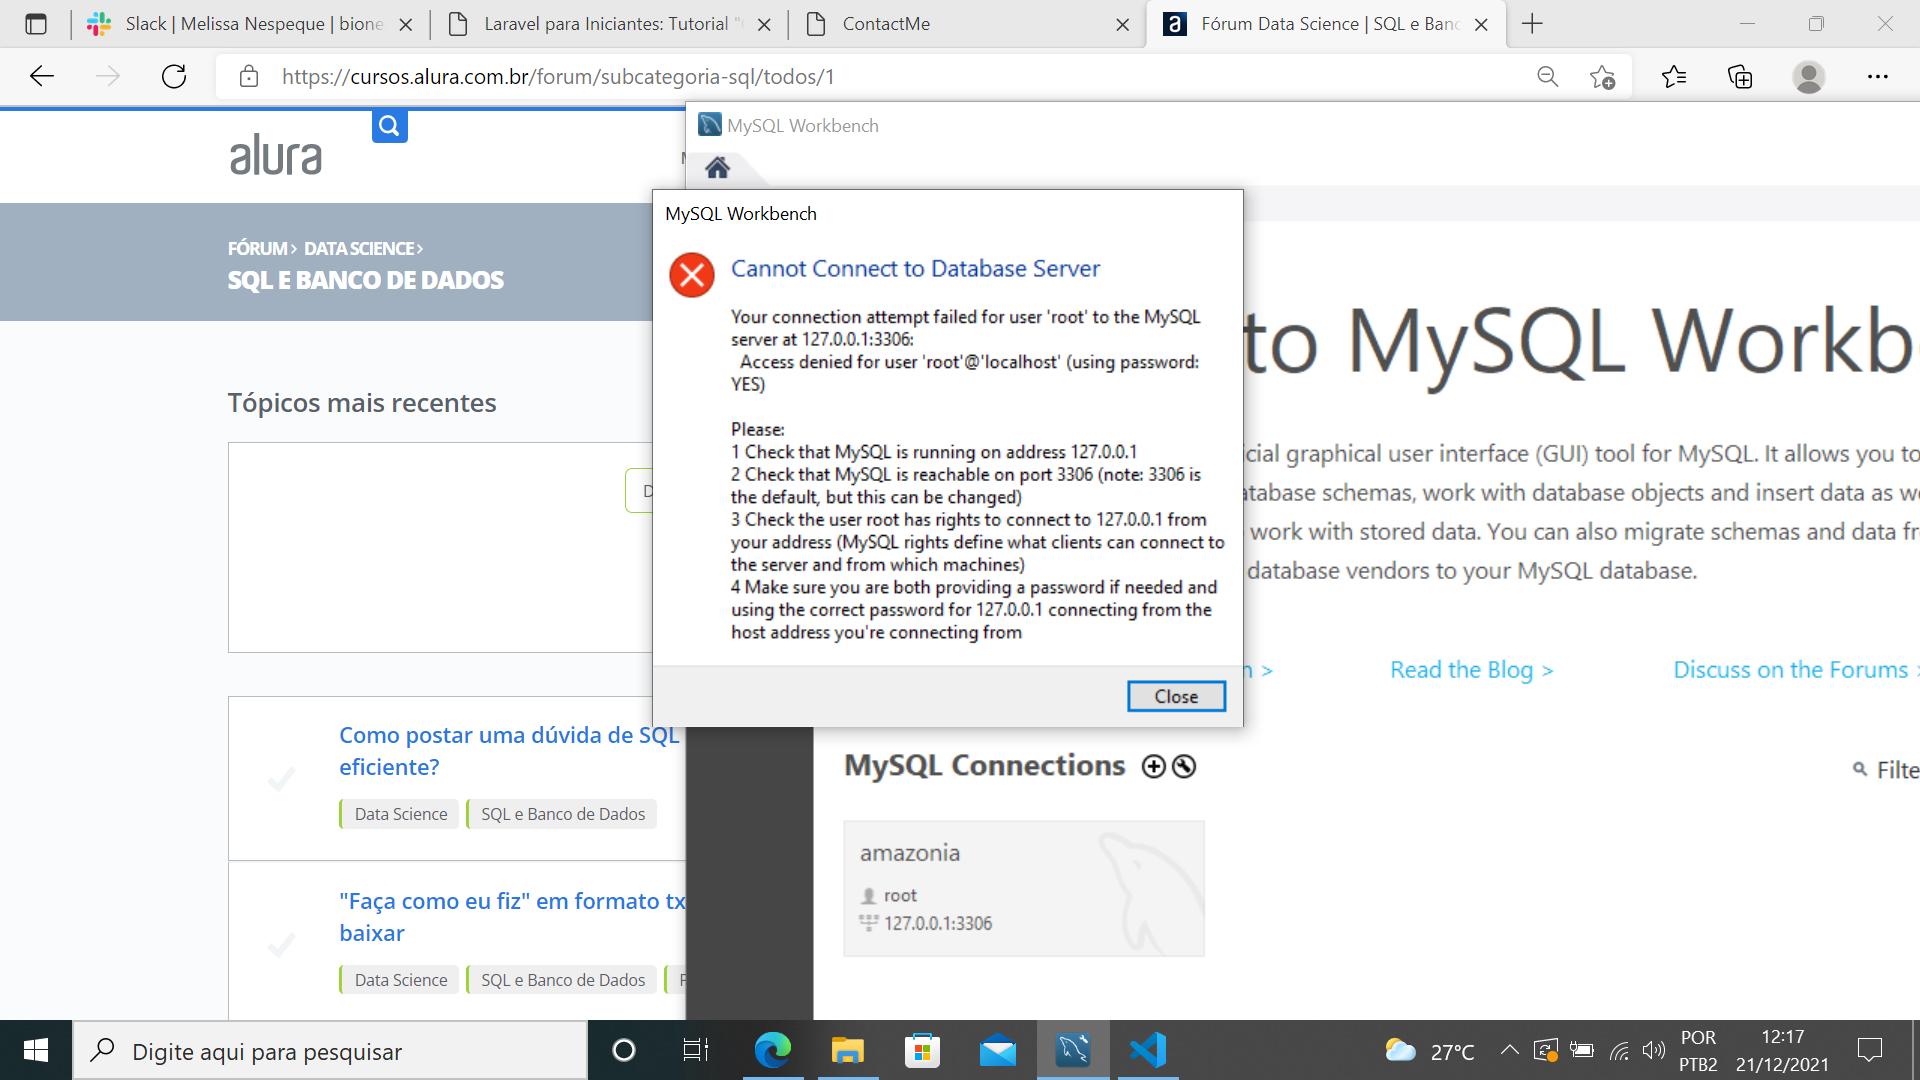
Task: Open network Wi-Fi status icon
Action: (1620, 1050)
